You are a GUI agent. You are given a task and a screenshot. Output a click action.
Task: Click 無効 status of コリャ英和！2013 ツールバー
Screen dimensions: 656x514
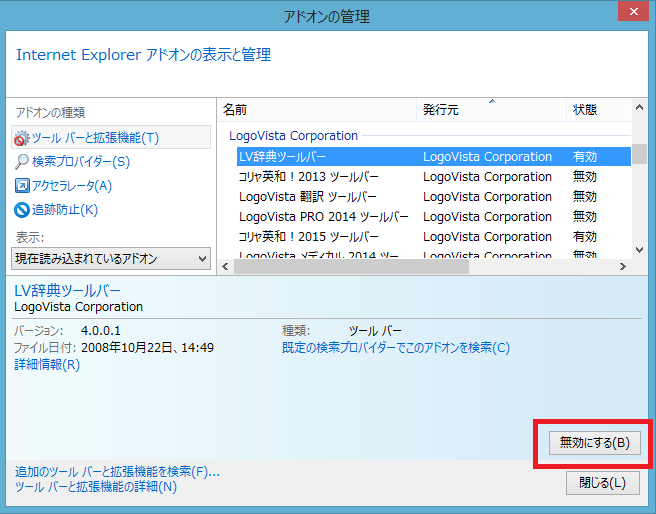[x=585, y=177]
